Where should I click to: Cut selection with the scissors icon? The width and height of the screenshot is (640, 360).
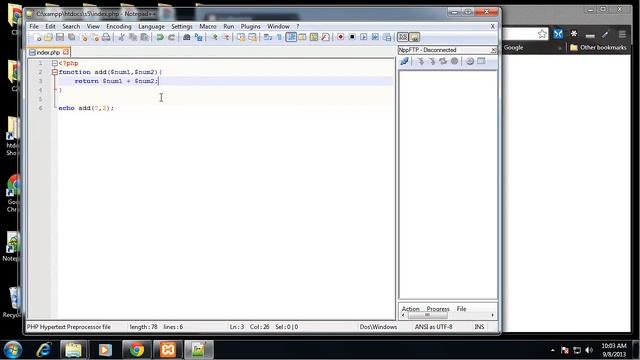(x=122, y=38)
